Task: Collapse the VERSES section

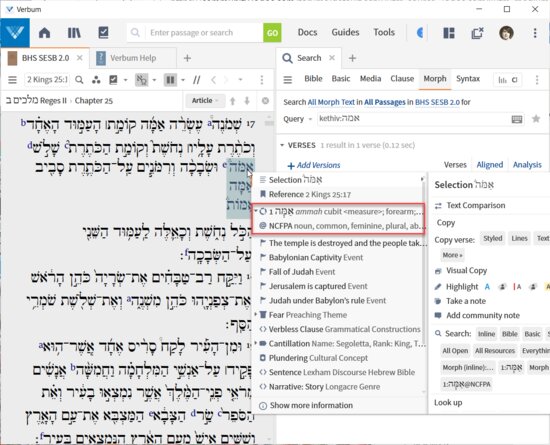Action: (282, 145)
